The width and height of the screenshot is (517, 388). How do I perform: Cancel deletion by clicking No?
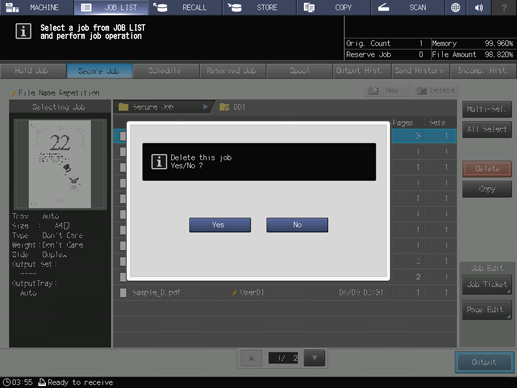coord(297,225)
